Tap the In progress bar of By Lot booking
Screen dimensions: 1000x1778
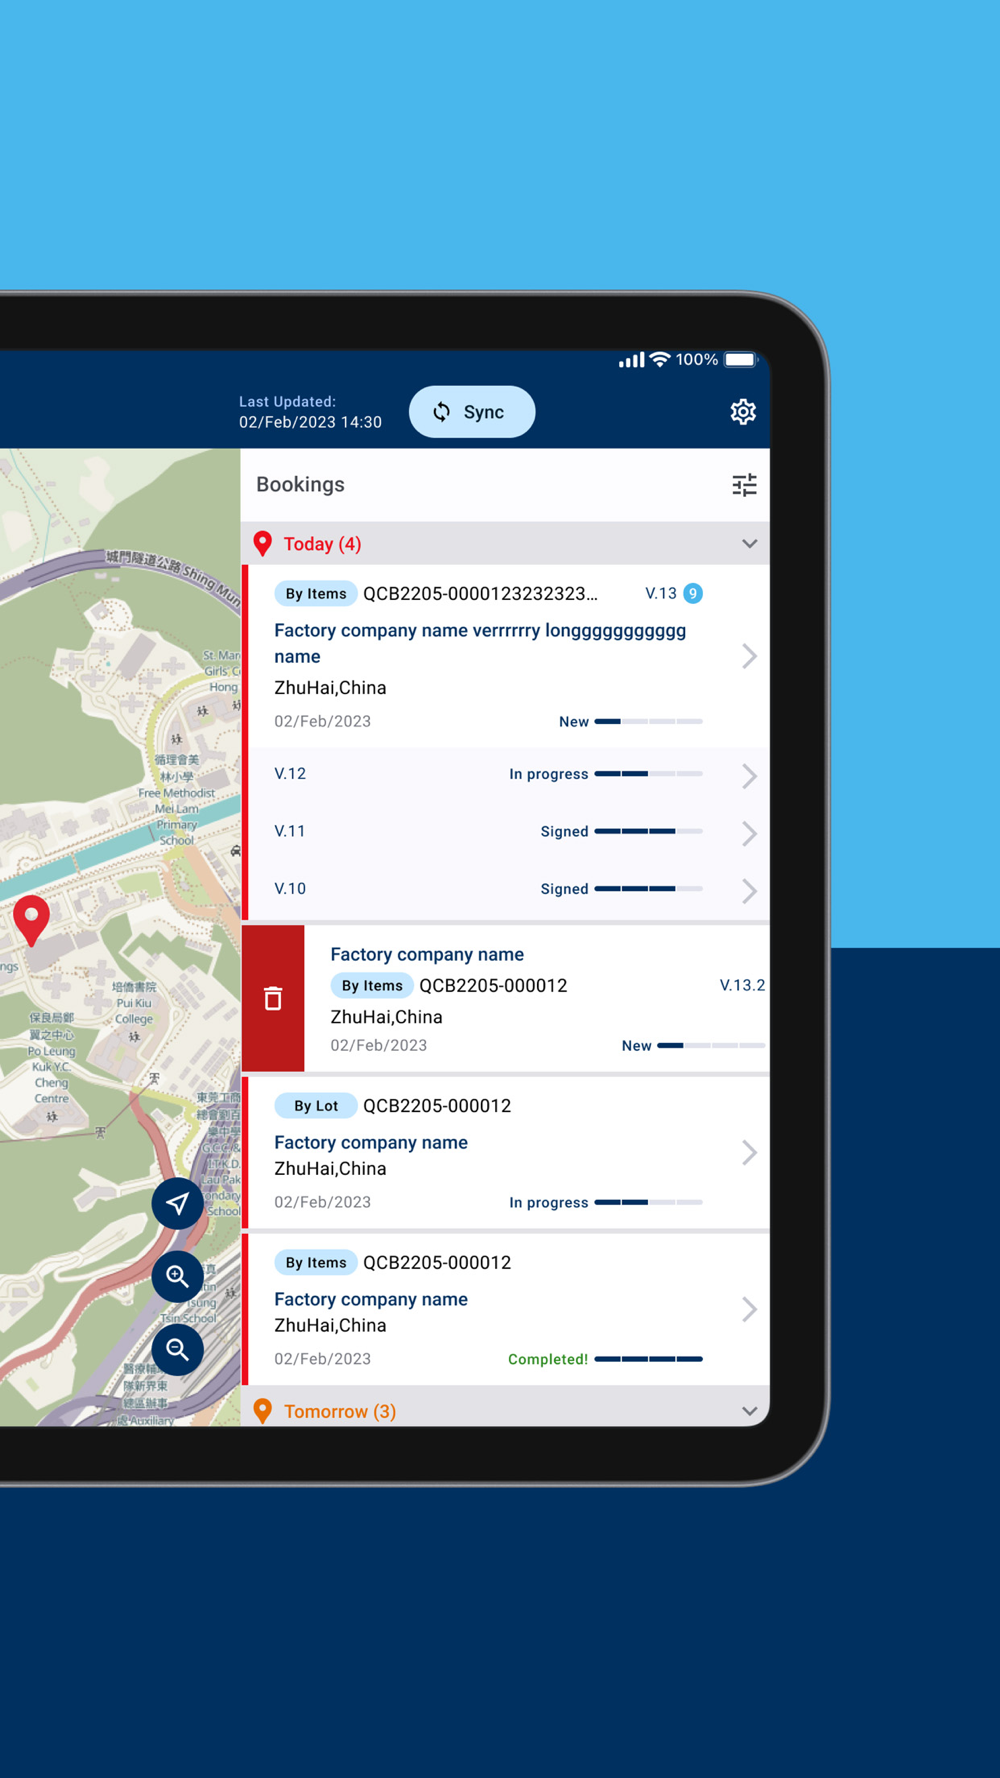tap(649, 1202)
